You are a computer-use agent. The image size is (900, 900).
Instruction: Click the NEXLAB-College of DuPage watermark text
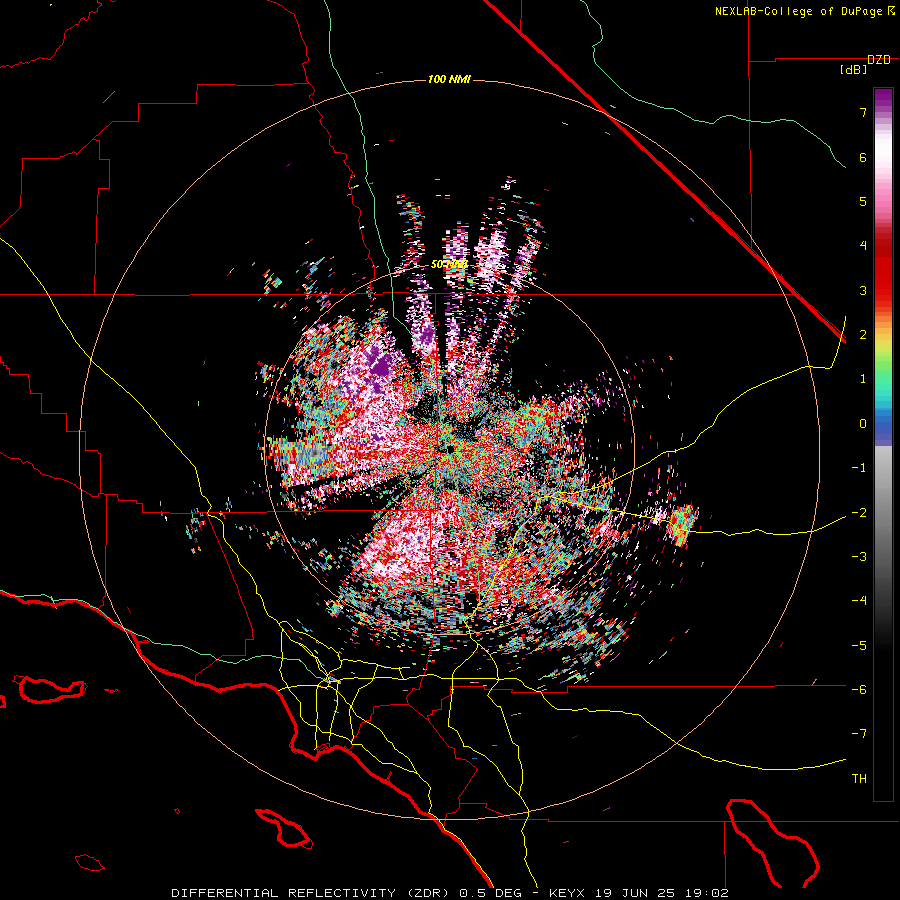[798, 11]
